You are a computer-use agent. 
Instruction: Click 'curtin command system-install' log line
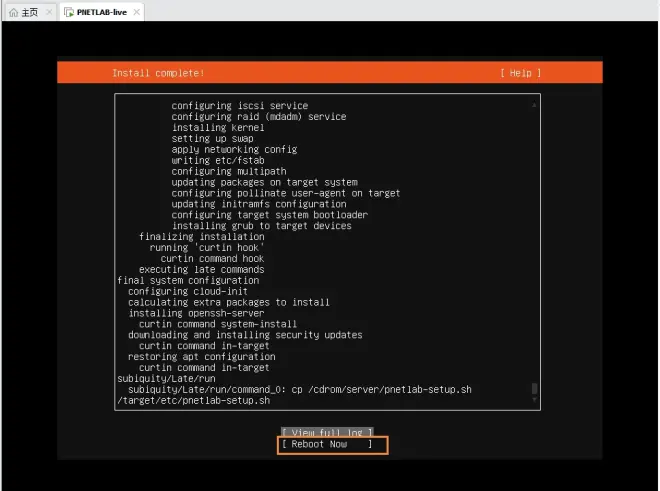[x=218, y=324]
